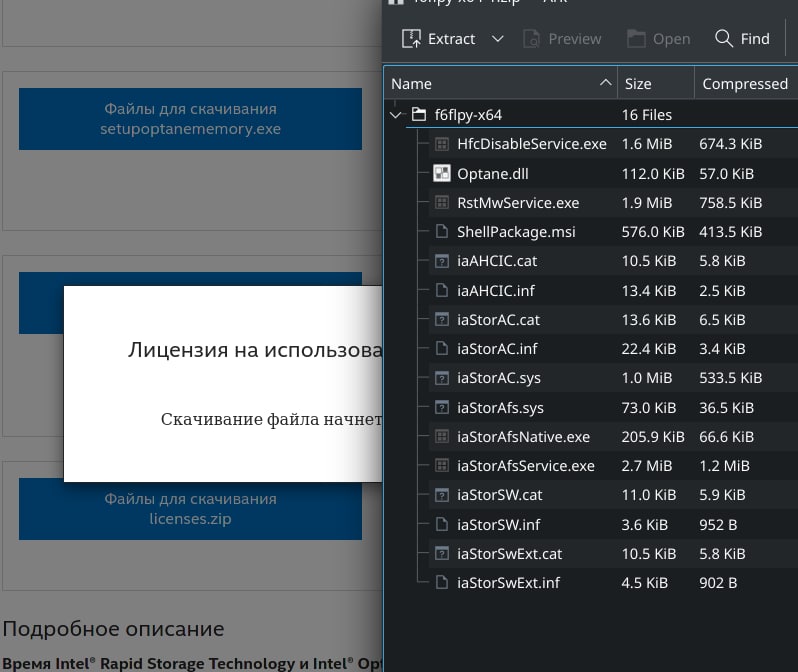This screenshot has height=672, width=798.
Task: Click the Open toolbar button
Action: [x=659, y=39]
